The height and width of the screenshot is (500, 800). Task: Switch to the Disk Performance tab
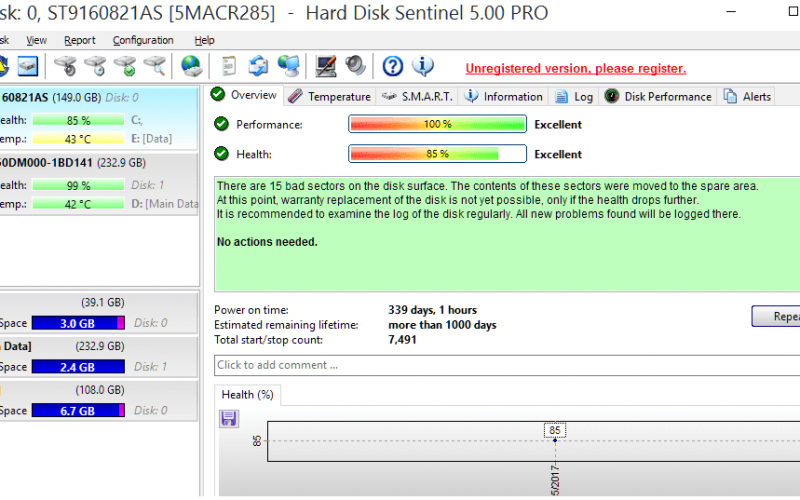click(x=658, y=96)
